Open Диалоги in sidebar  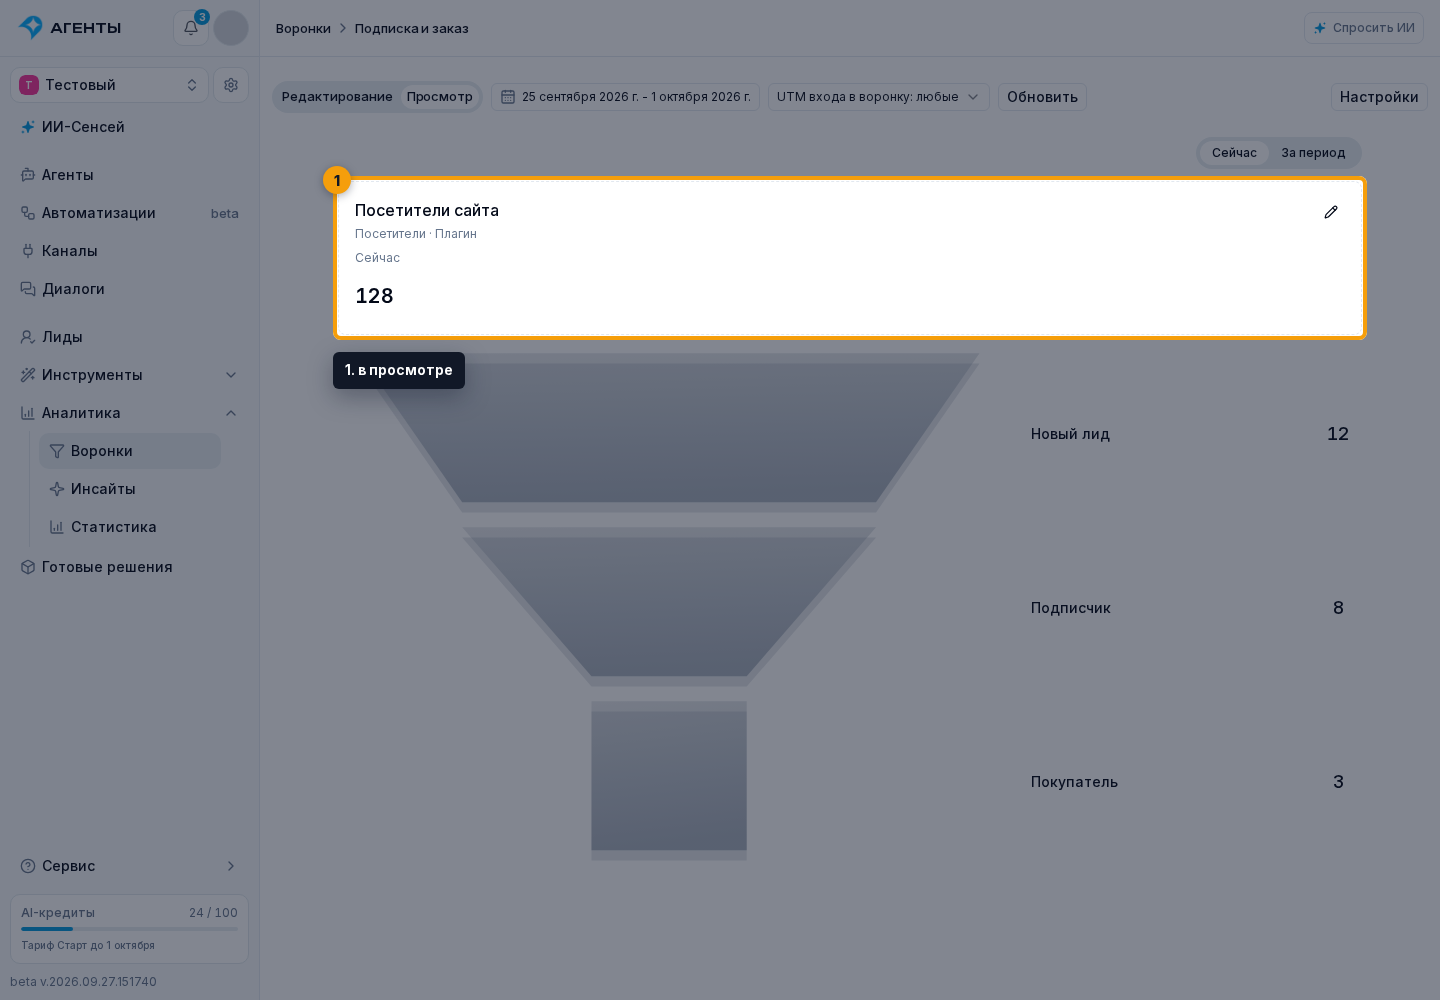130,289
